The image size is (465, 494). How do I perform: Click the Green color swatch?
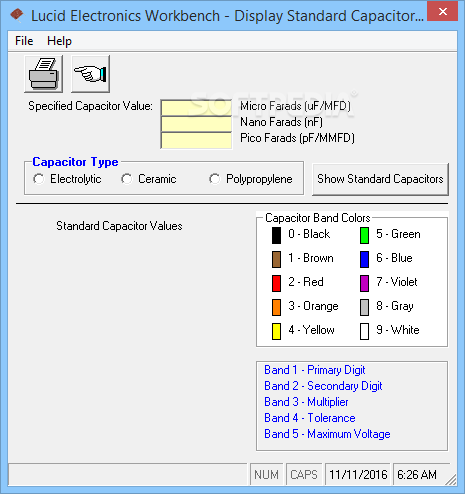click(x=364, y=235)
